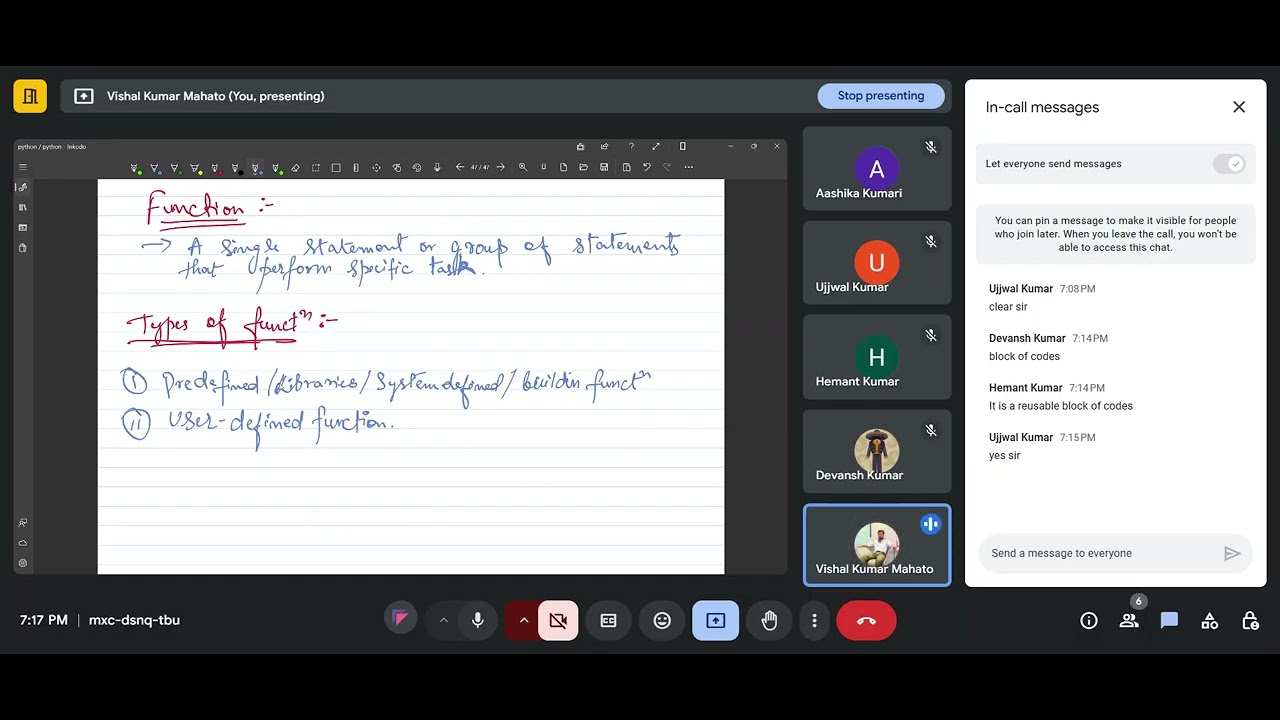This screenshot has height=720, width=1280.
Task: Expand video settings arrow beside camera
Action: pyautogui.click(x=523, y=620)
